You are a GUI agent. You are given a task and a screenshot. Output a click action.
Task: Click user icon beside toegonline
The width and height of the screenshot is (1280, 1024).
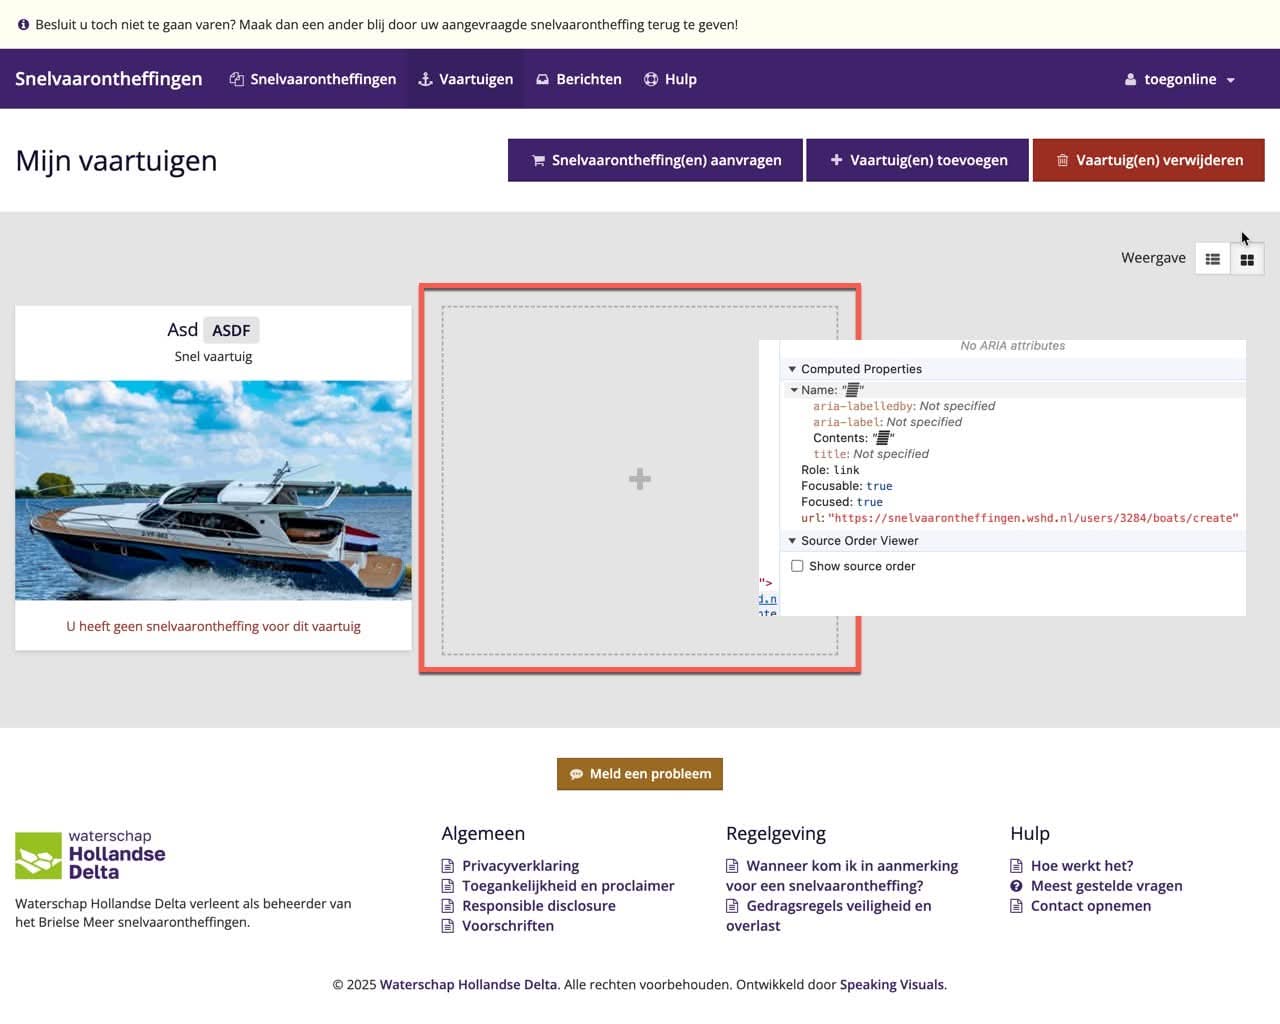click(1130, 80)
